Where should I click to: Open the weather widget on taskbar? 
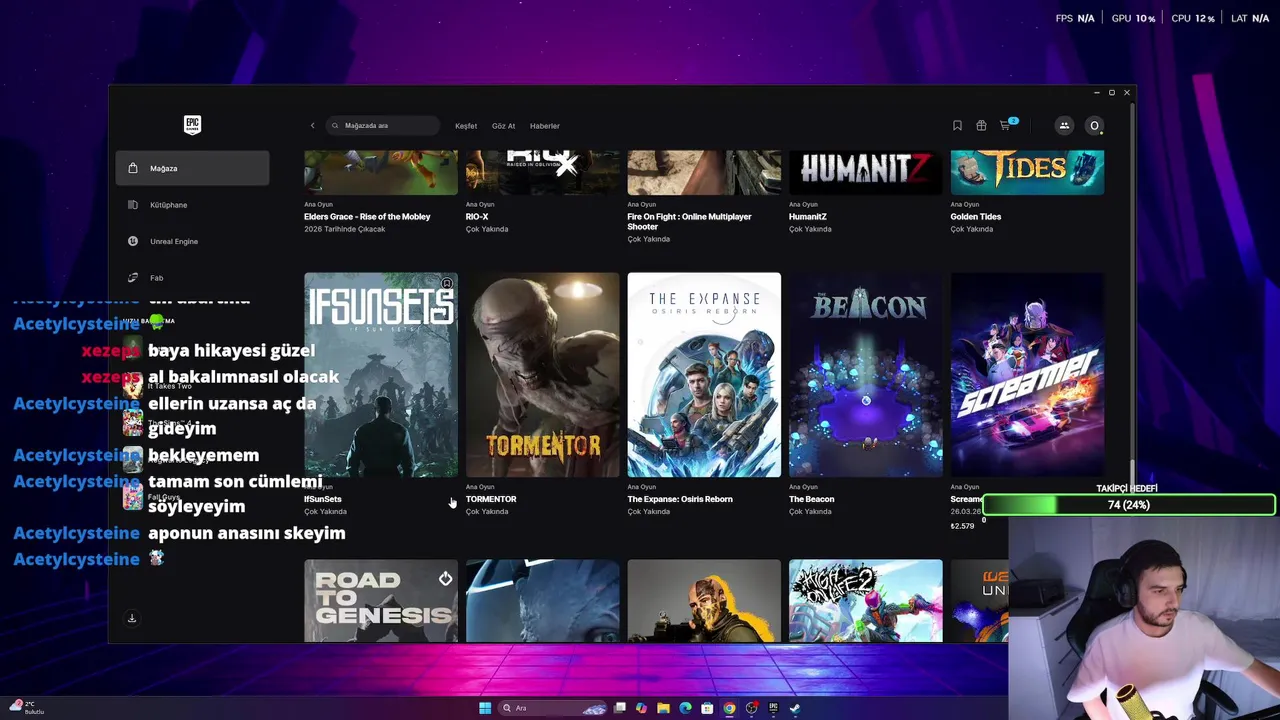tap(26, 707)
